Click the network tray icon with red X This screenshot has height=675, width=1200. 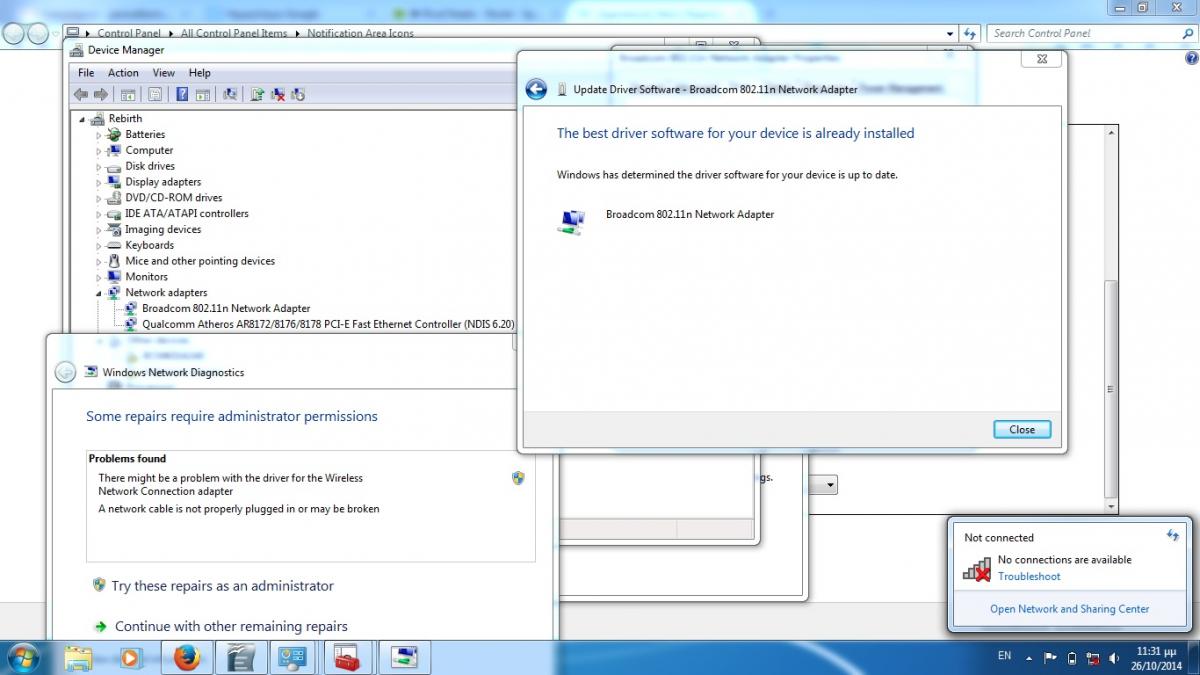click(1093, 658)
